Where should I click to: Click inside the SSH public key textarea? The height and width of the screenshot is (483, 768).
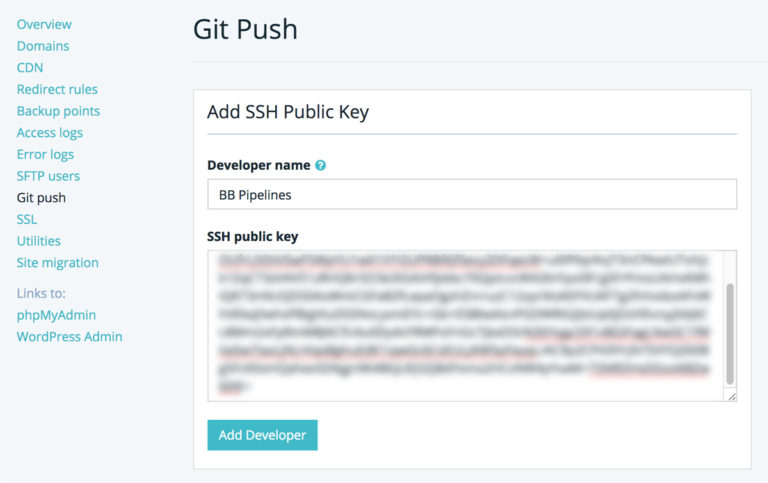tap(465, 326)
